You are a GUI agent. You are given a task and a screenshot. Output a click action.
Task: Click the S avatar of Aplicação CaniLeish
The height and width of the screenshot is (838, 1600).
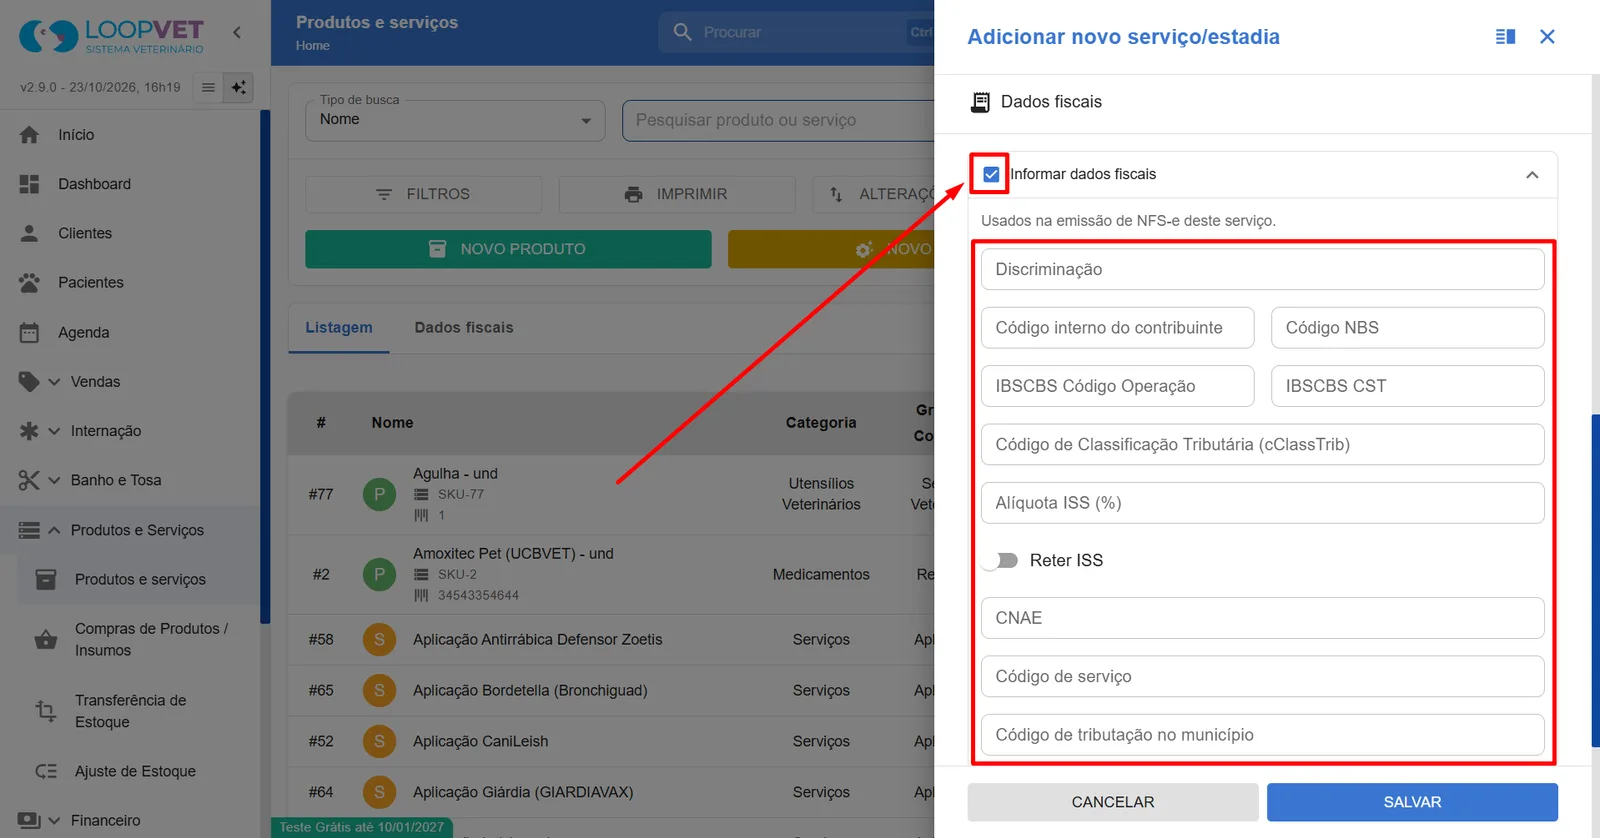pyautogui.click(x=379, y=741)
